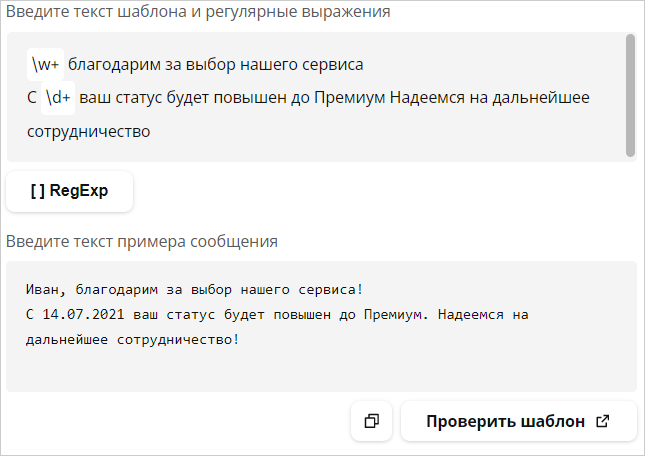
Task: Click the Проверить шаблон button
Action: (x=519, y=421)
